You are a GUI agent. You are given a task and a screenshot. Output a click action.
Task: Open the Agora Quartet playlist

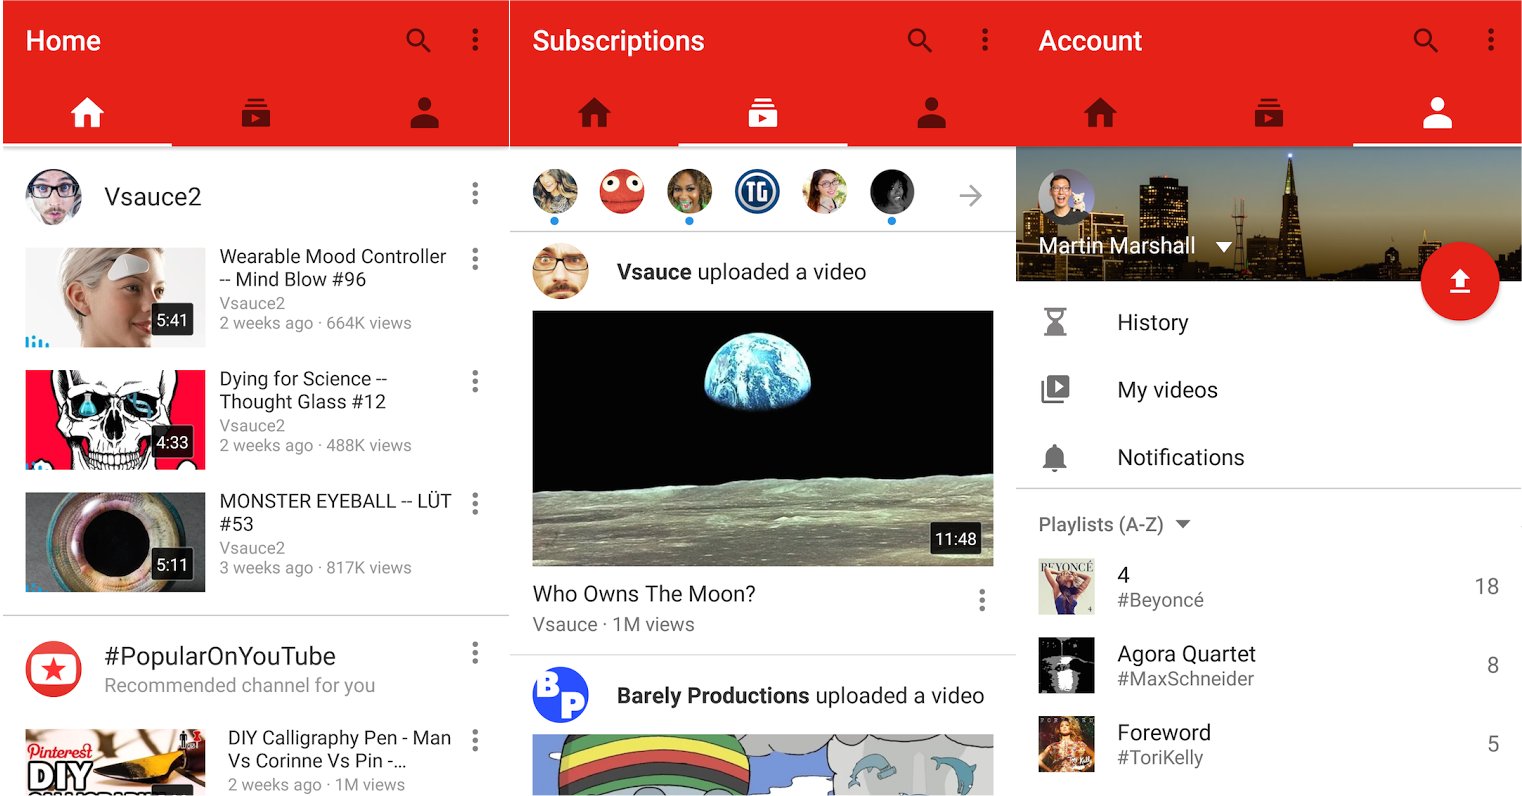pyautogui.click(x=1186, y=665)
